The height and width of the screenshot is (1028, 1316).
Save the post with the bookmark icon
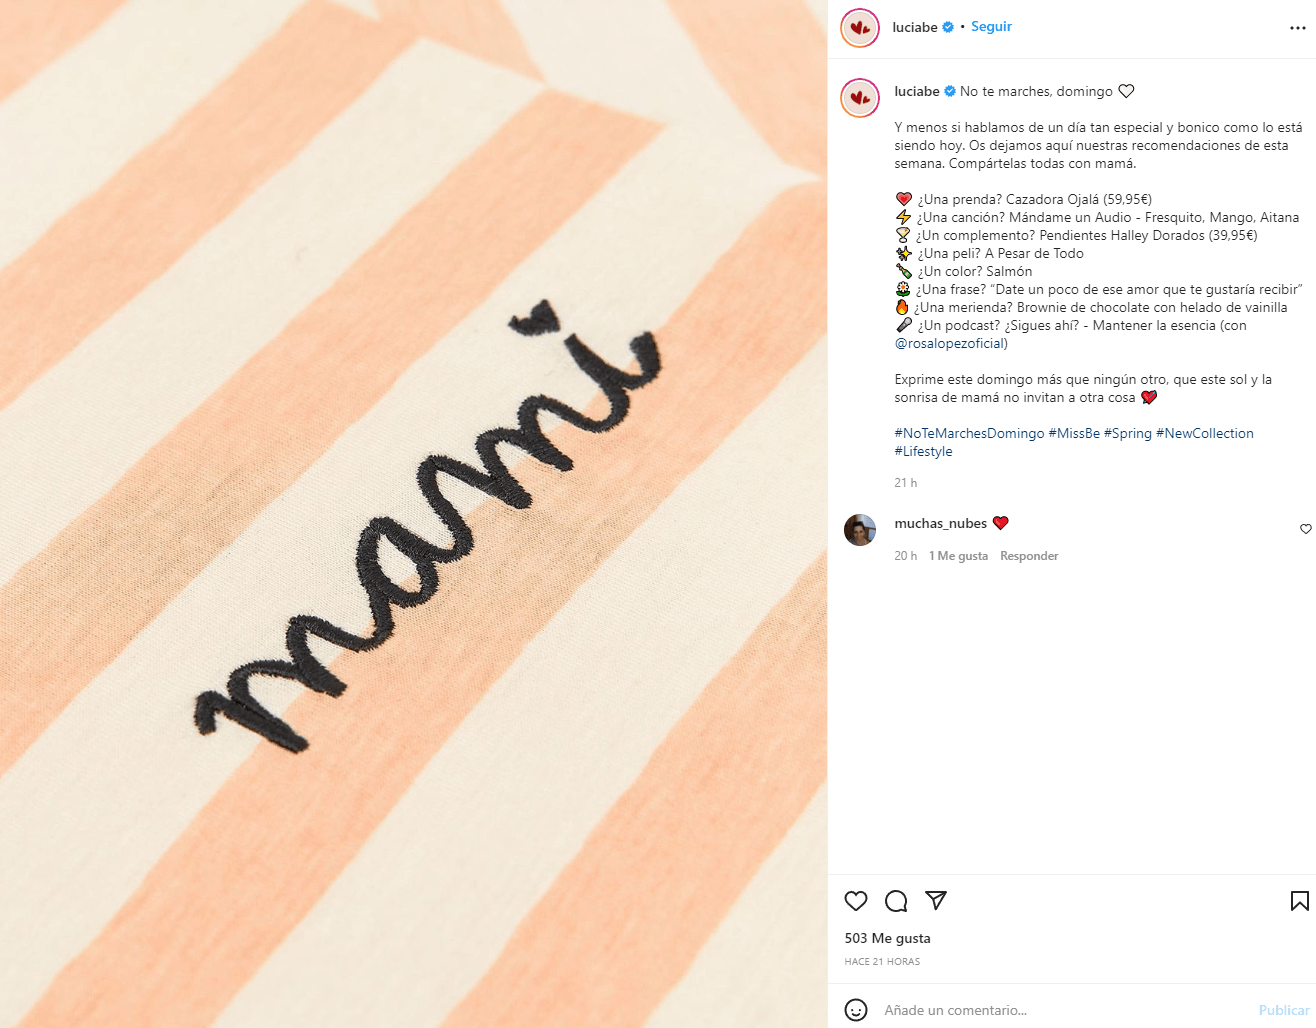(x=1299, y=901)
